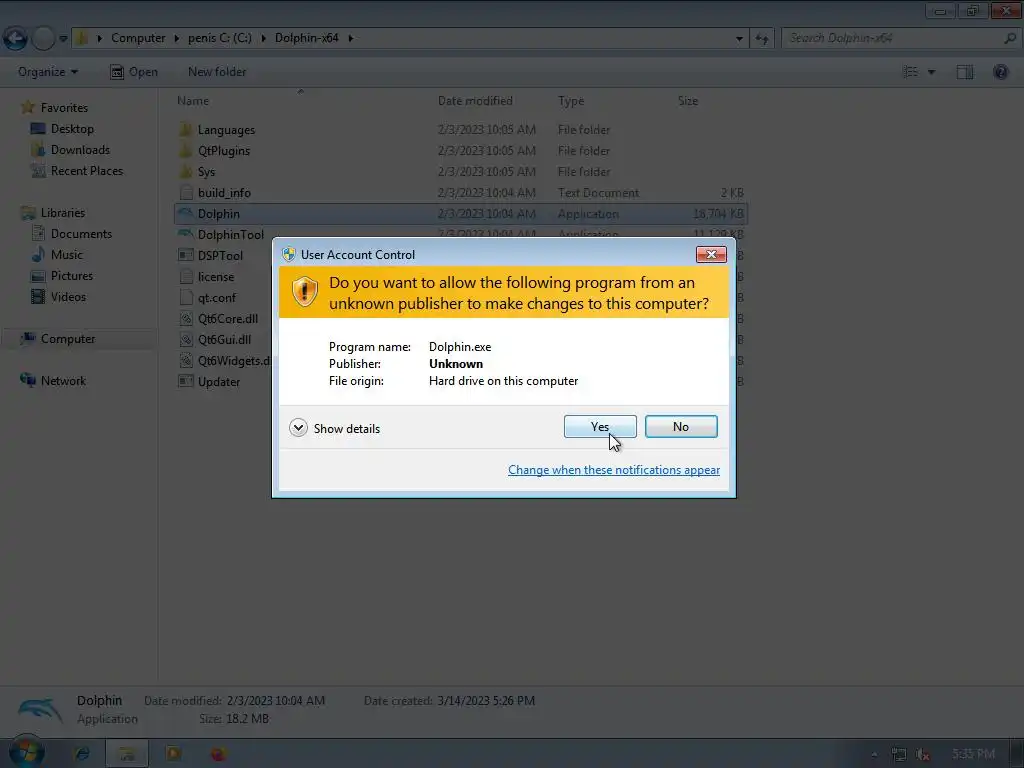Click Open in the Explorer toolbar
Viewport: 1024px width, 768px height.
134,72
